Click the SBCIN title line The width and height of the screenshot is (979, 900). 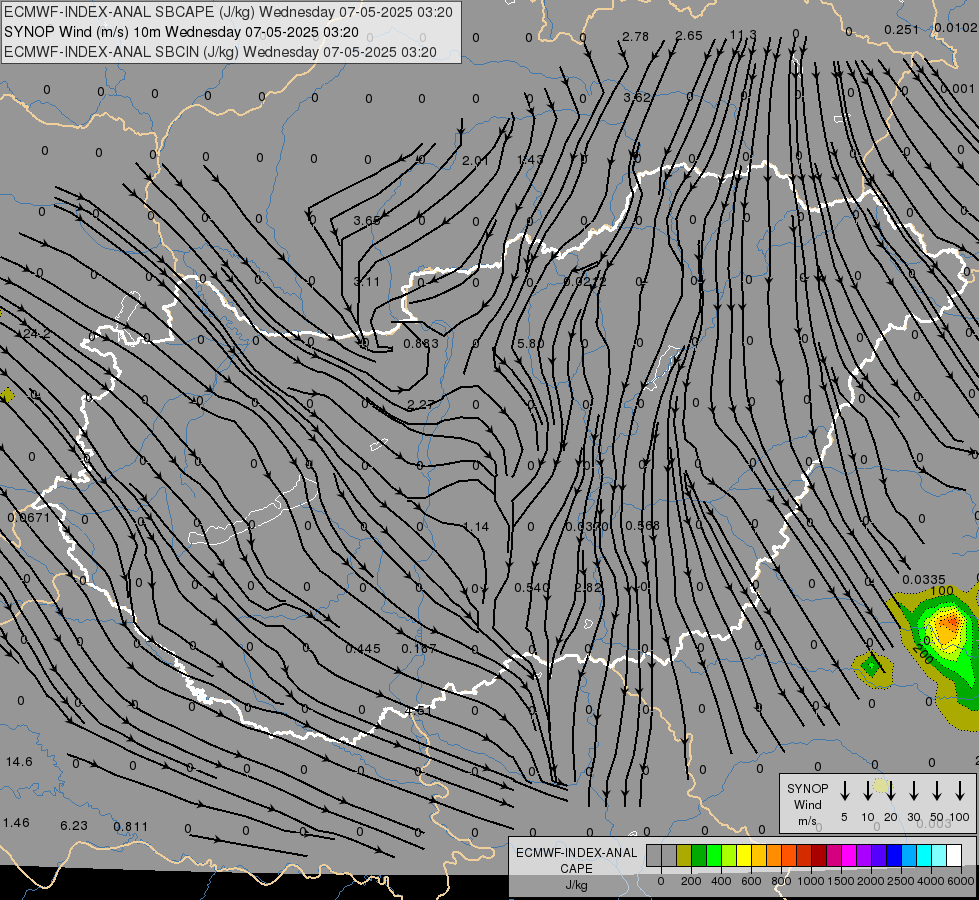tap(220, 52)
